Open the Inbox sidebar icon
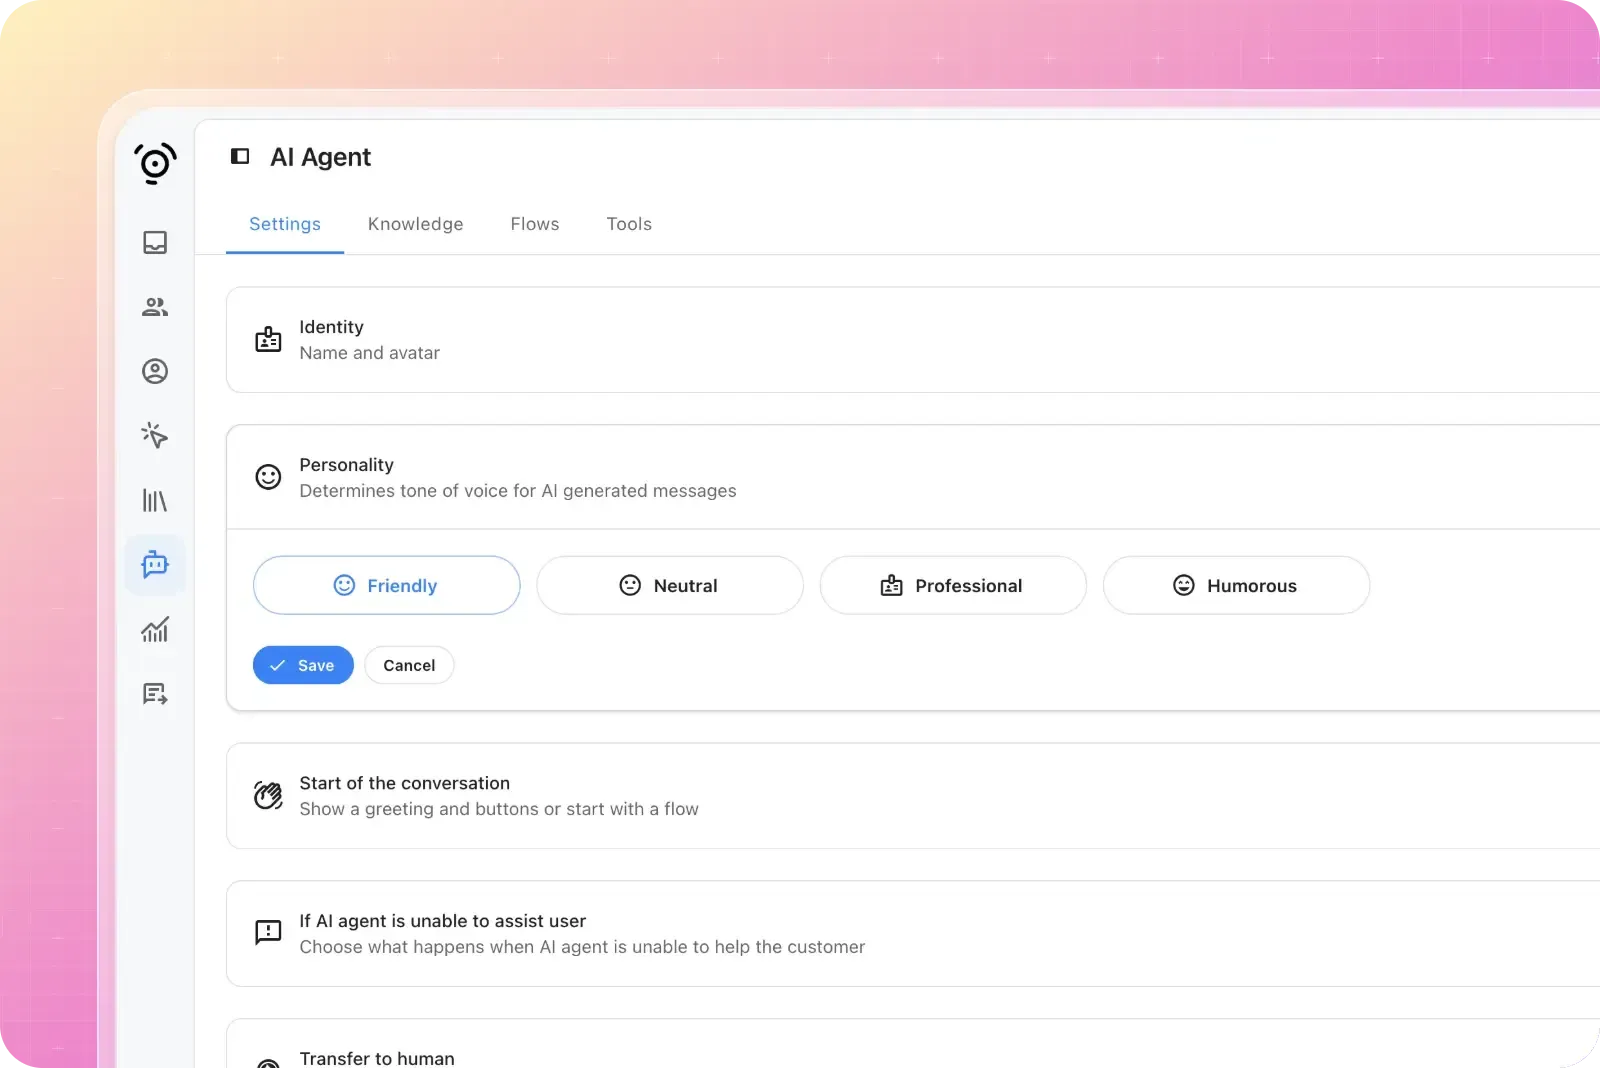 tap(155, 242)
